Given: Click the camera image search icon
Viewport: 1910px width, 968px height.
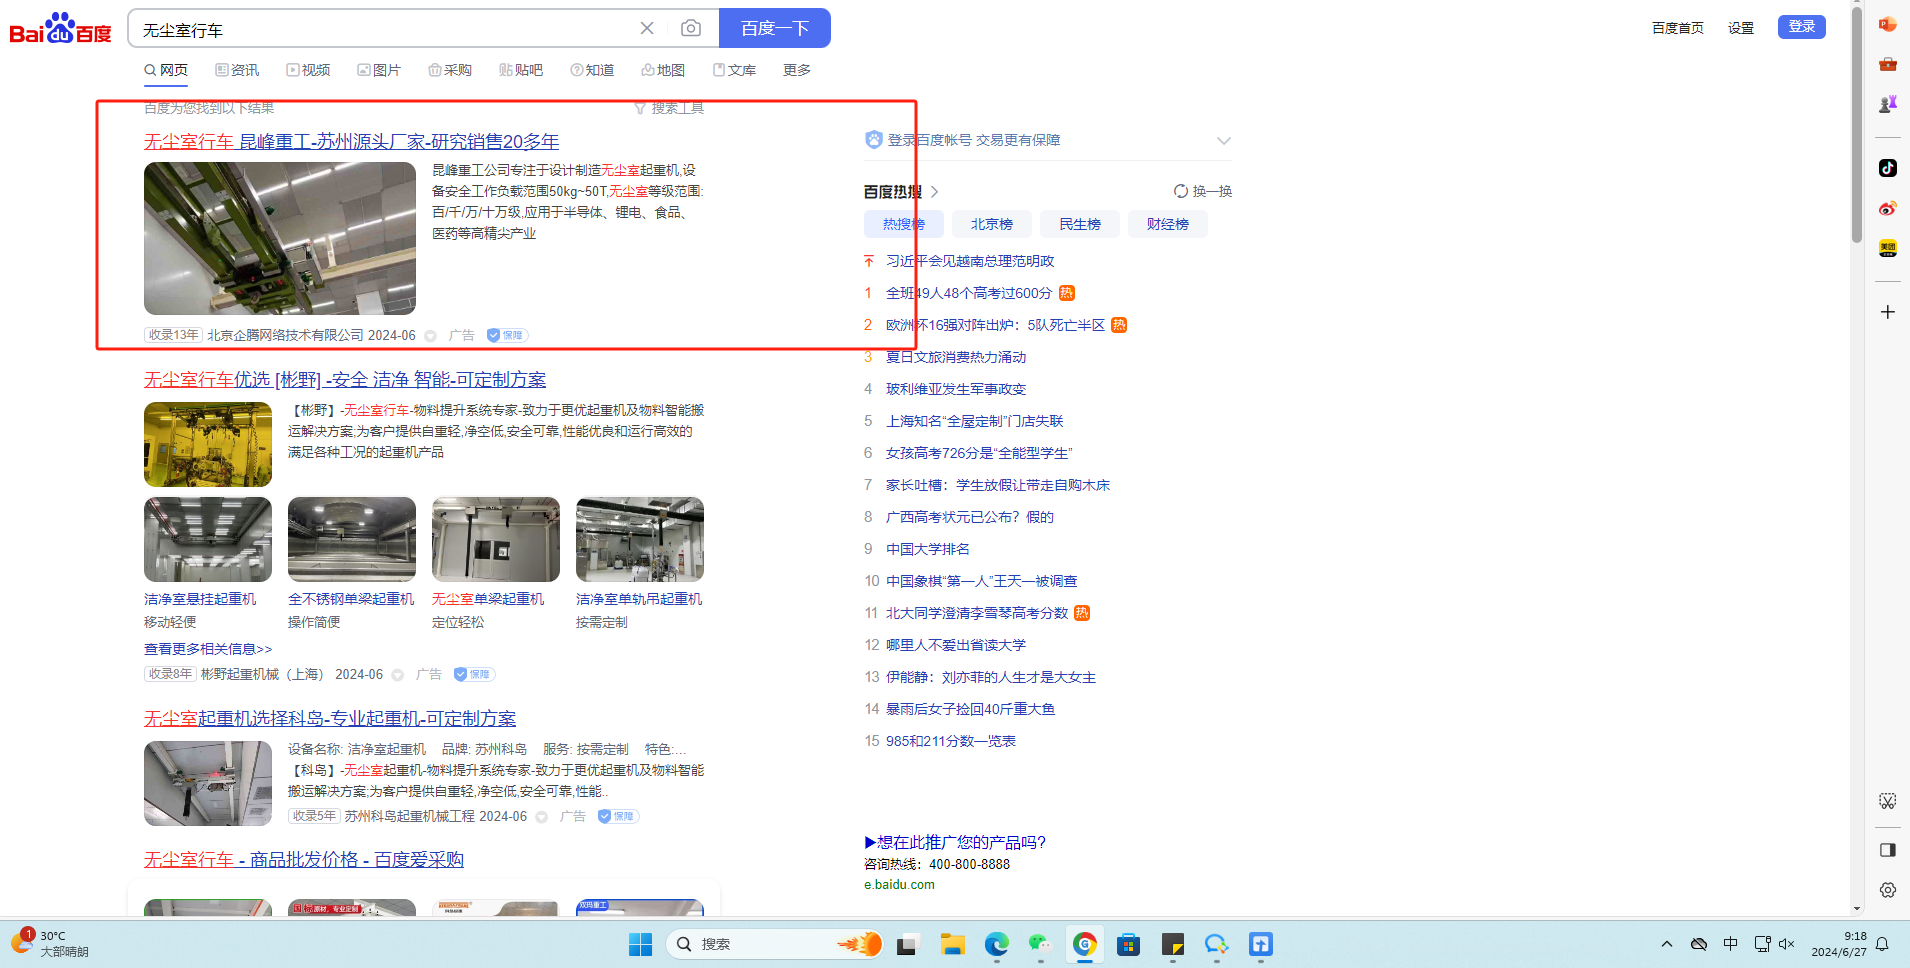Looking at the screenshot, I should [690, 28].
